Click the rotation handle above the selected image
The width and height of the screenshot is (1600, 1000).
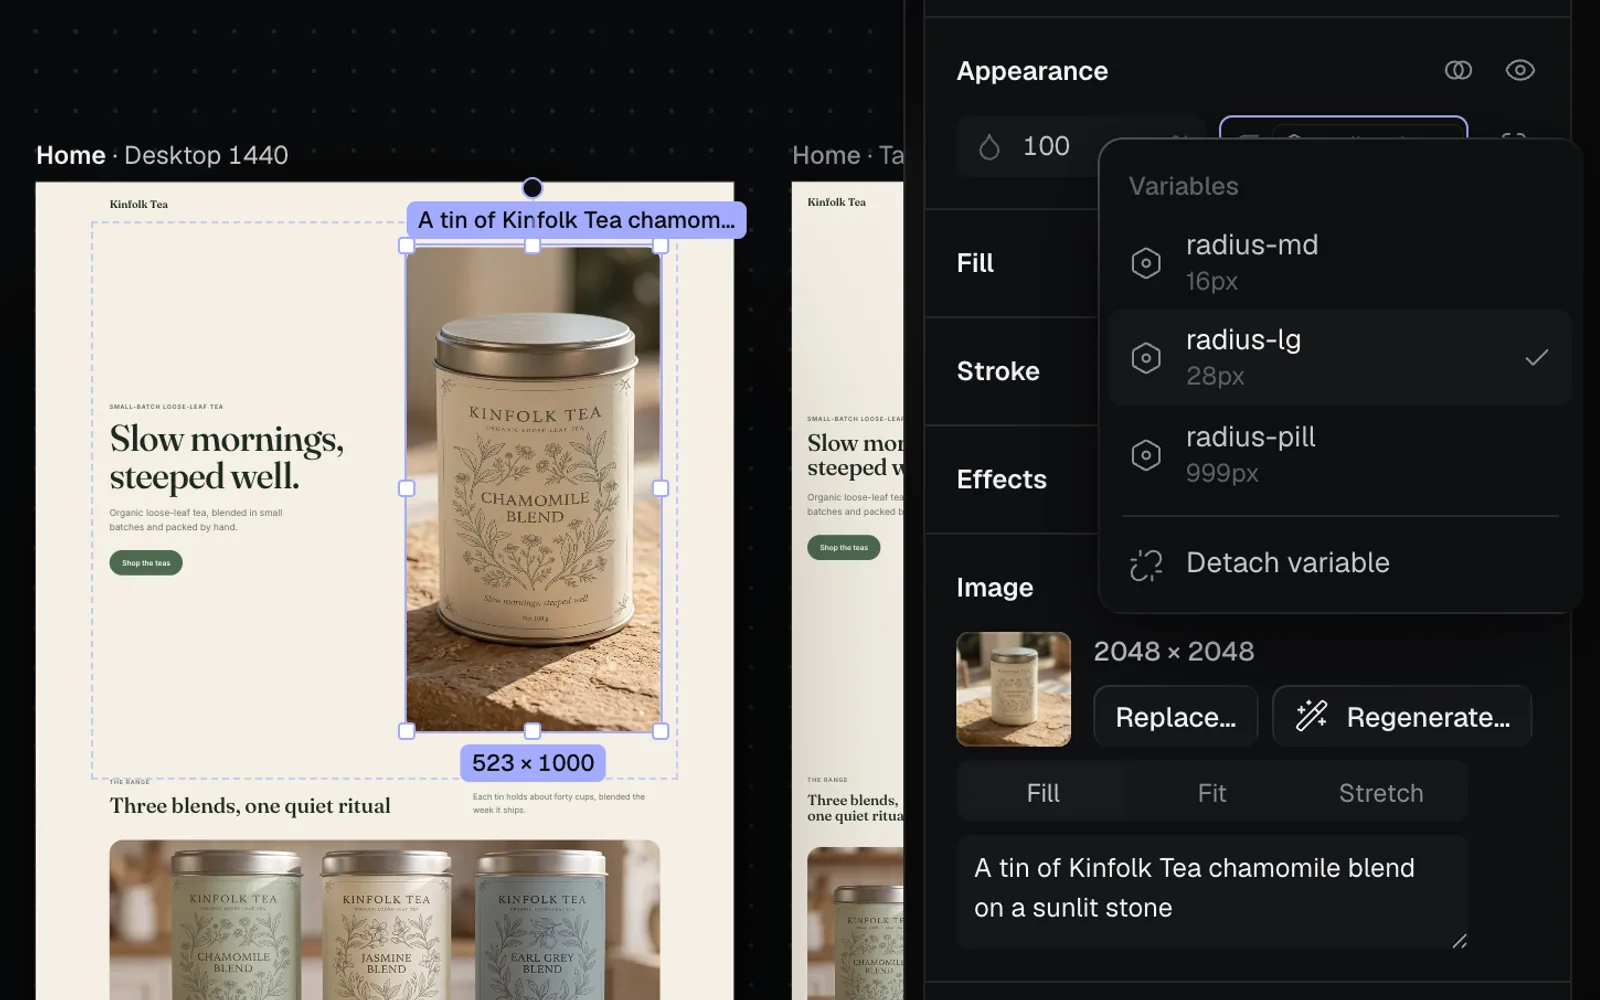pos(533,188)
